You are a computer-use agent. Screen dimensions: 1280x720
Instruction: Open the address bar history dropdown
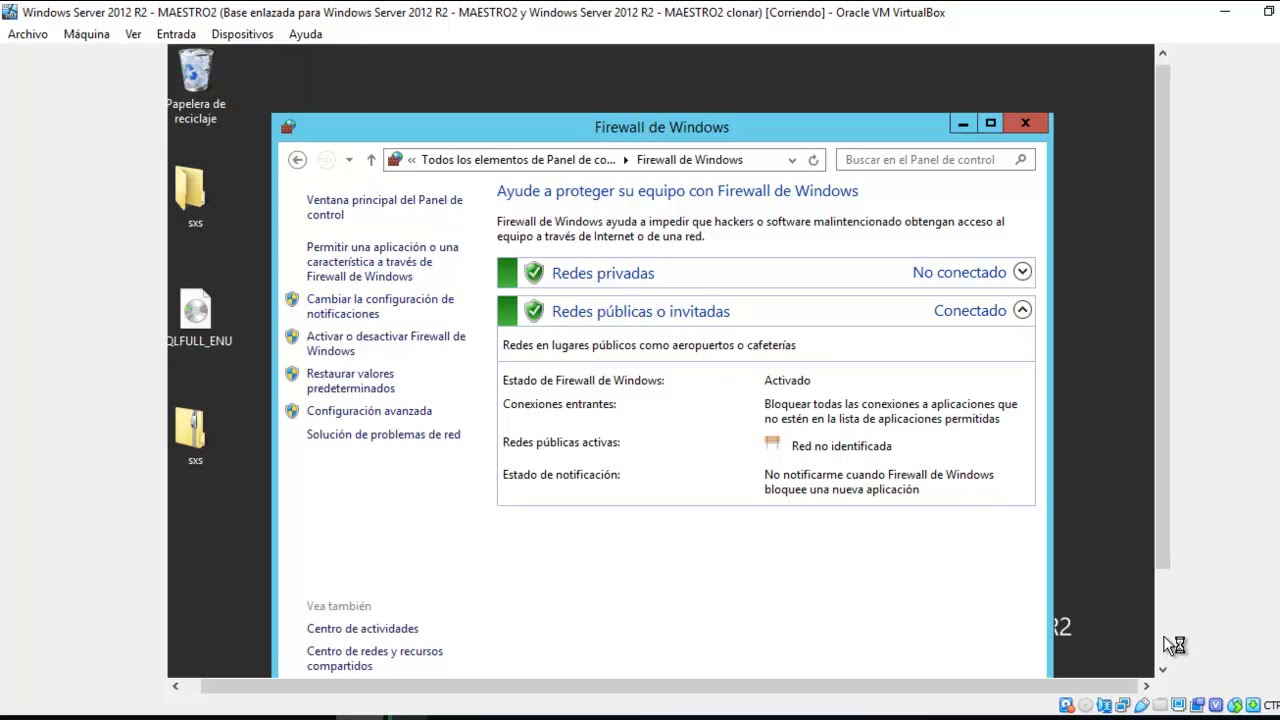792,160
